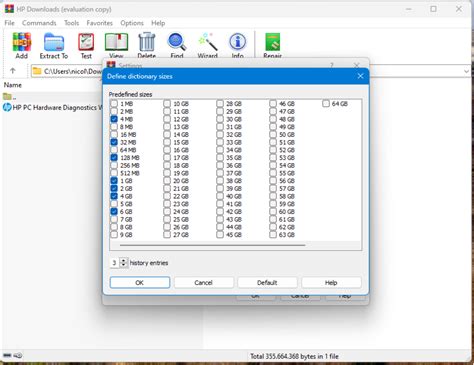Viewport: 474px width, 365px height.
Task: Click the history entries number field
Action: [x=115, y=263]
